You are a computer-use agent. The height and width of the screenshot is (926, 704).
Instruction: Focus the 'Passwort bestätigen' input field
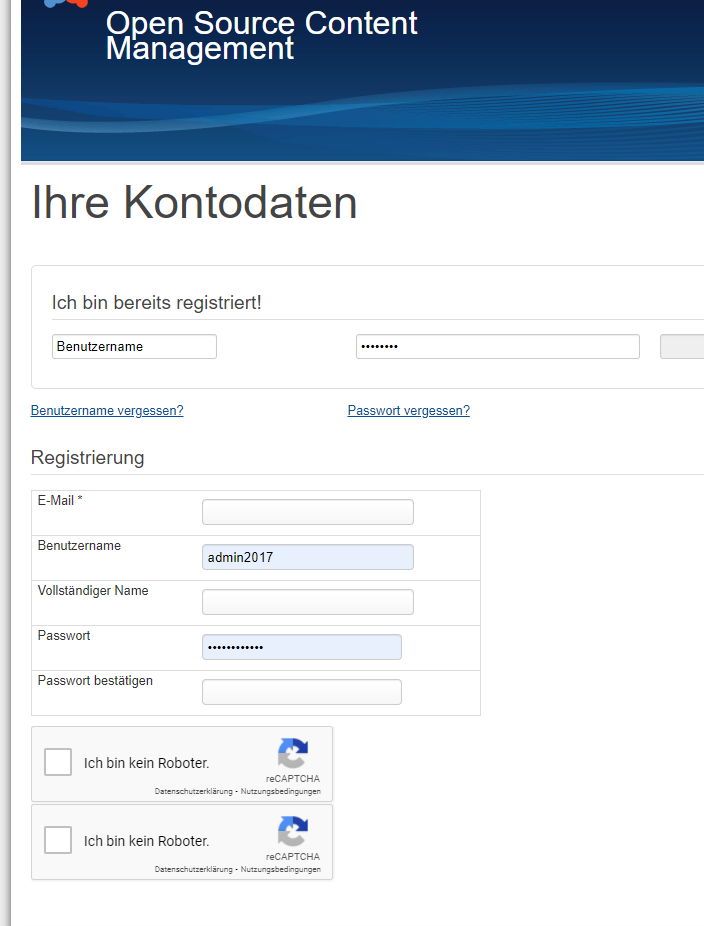tap(301, 692)
